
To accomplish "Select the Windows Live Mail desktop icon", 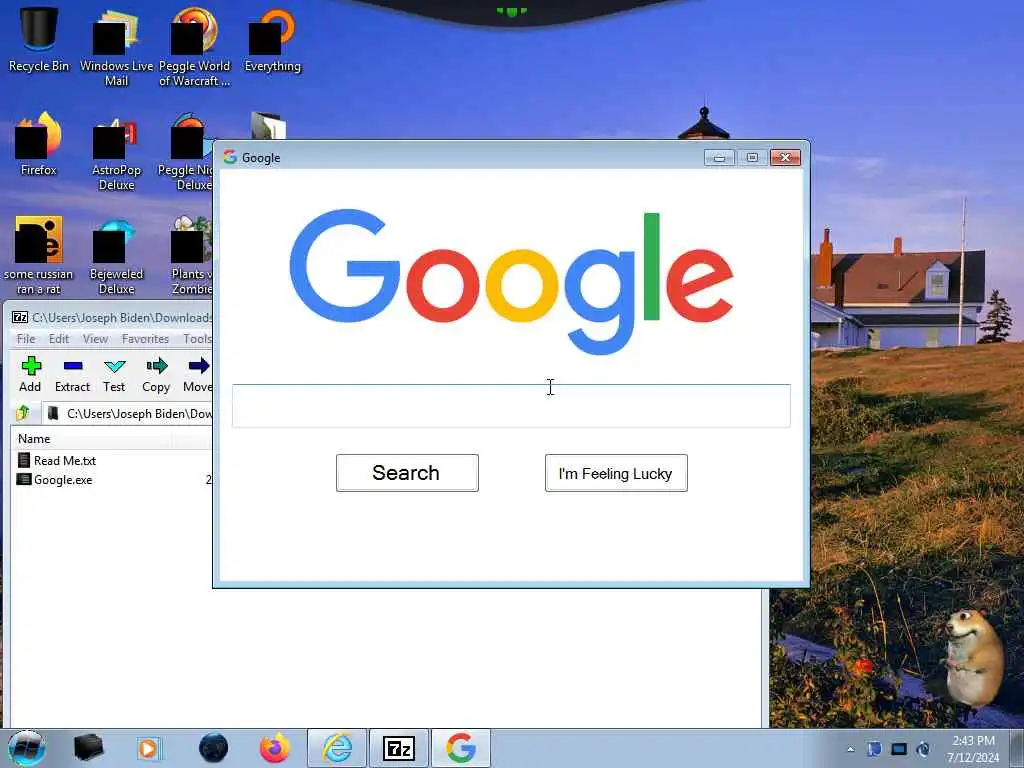I will pyautogui.click(x=116, y=47).
